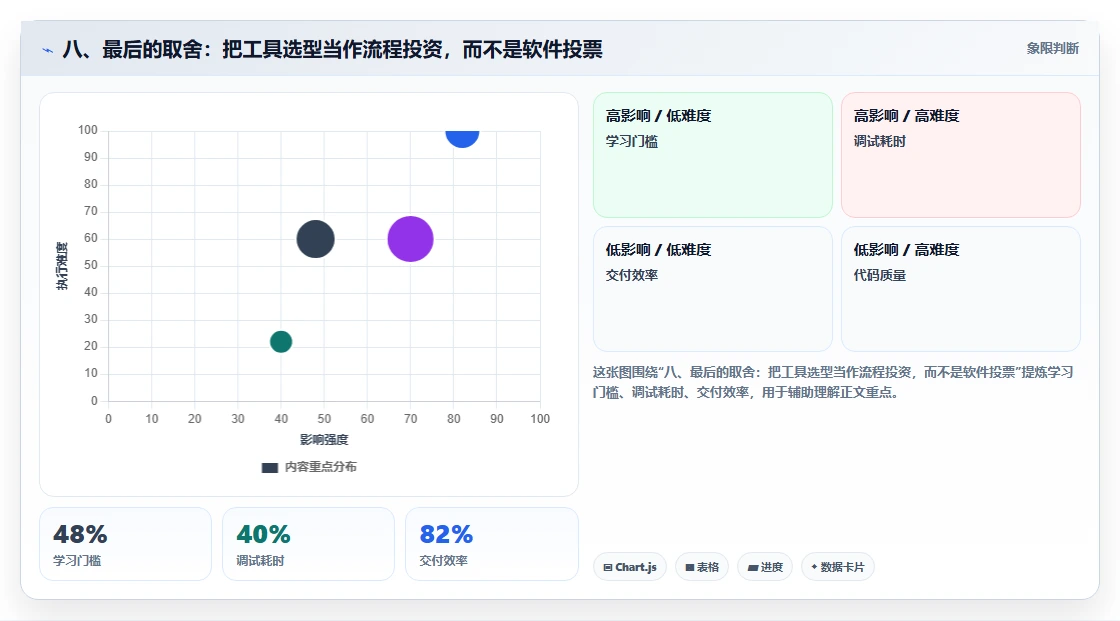The image size is (1120, 621).
Task: Click the 调试耗时 text in pink card
Action: 879,141
